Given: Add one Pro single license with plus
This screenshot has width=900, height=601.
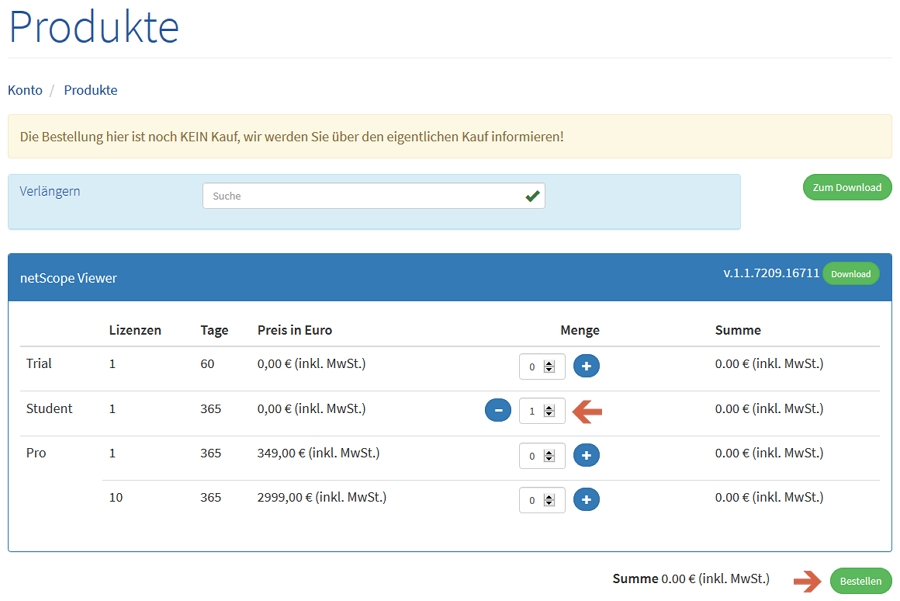Looking at the screenshot, I should point(586,455).
